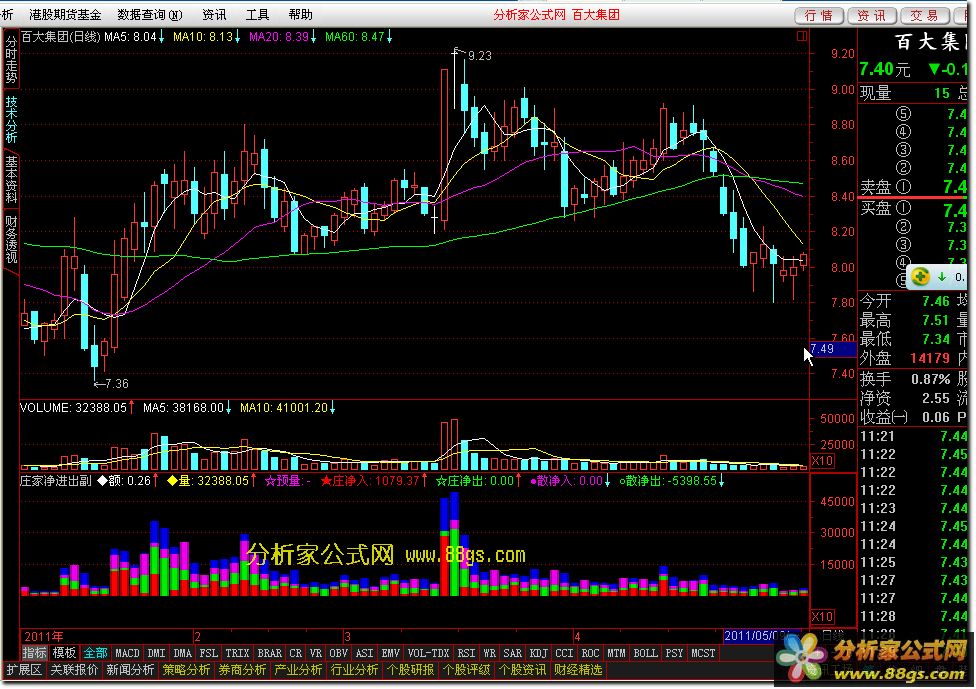Select the PSY indicator
This screenshot has height=689, width=976.
tap(674, 653)
